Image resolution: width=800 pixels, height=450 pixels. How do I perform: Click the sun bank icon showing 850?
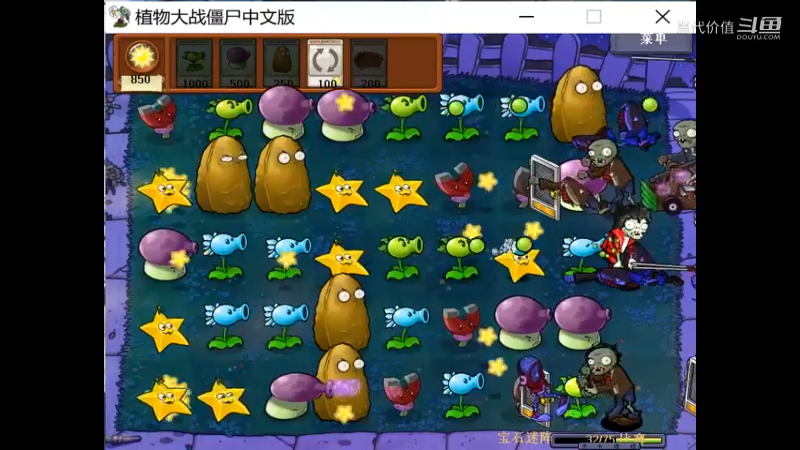[141, 57]
